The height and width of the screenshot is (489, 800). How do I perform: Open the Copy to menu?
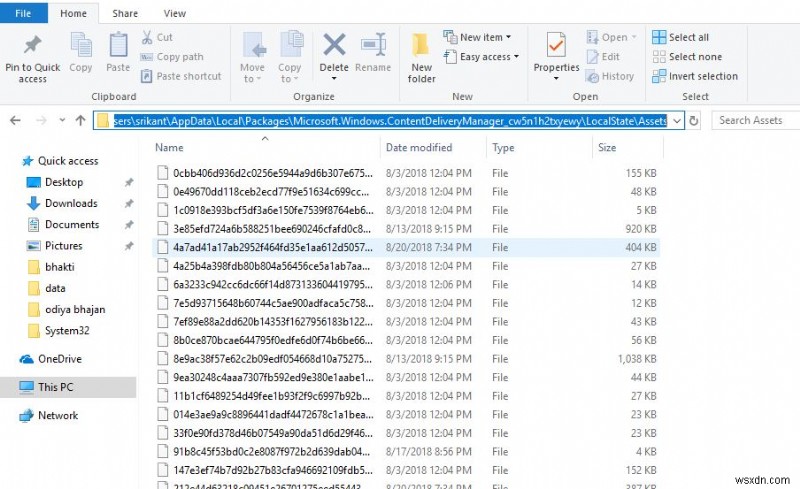pos(290,57)
